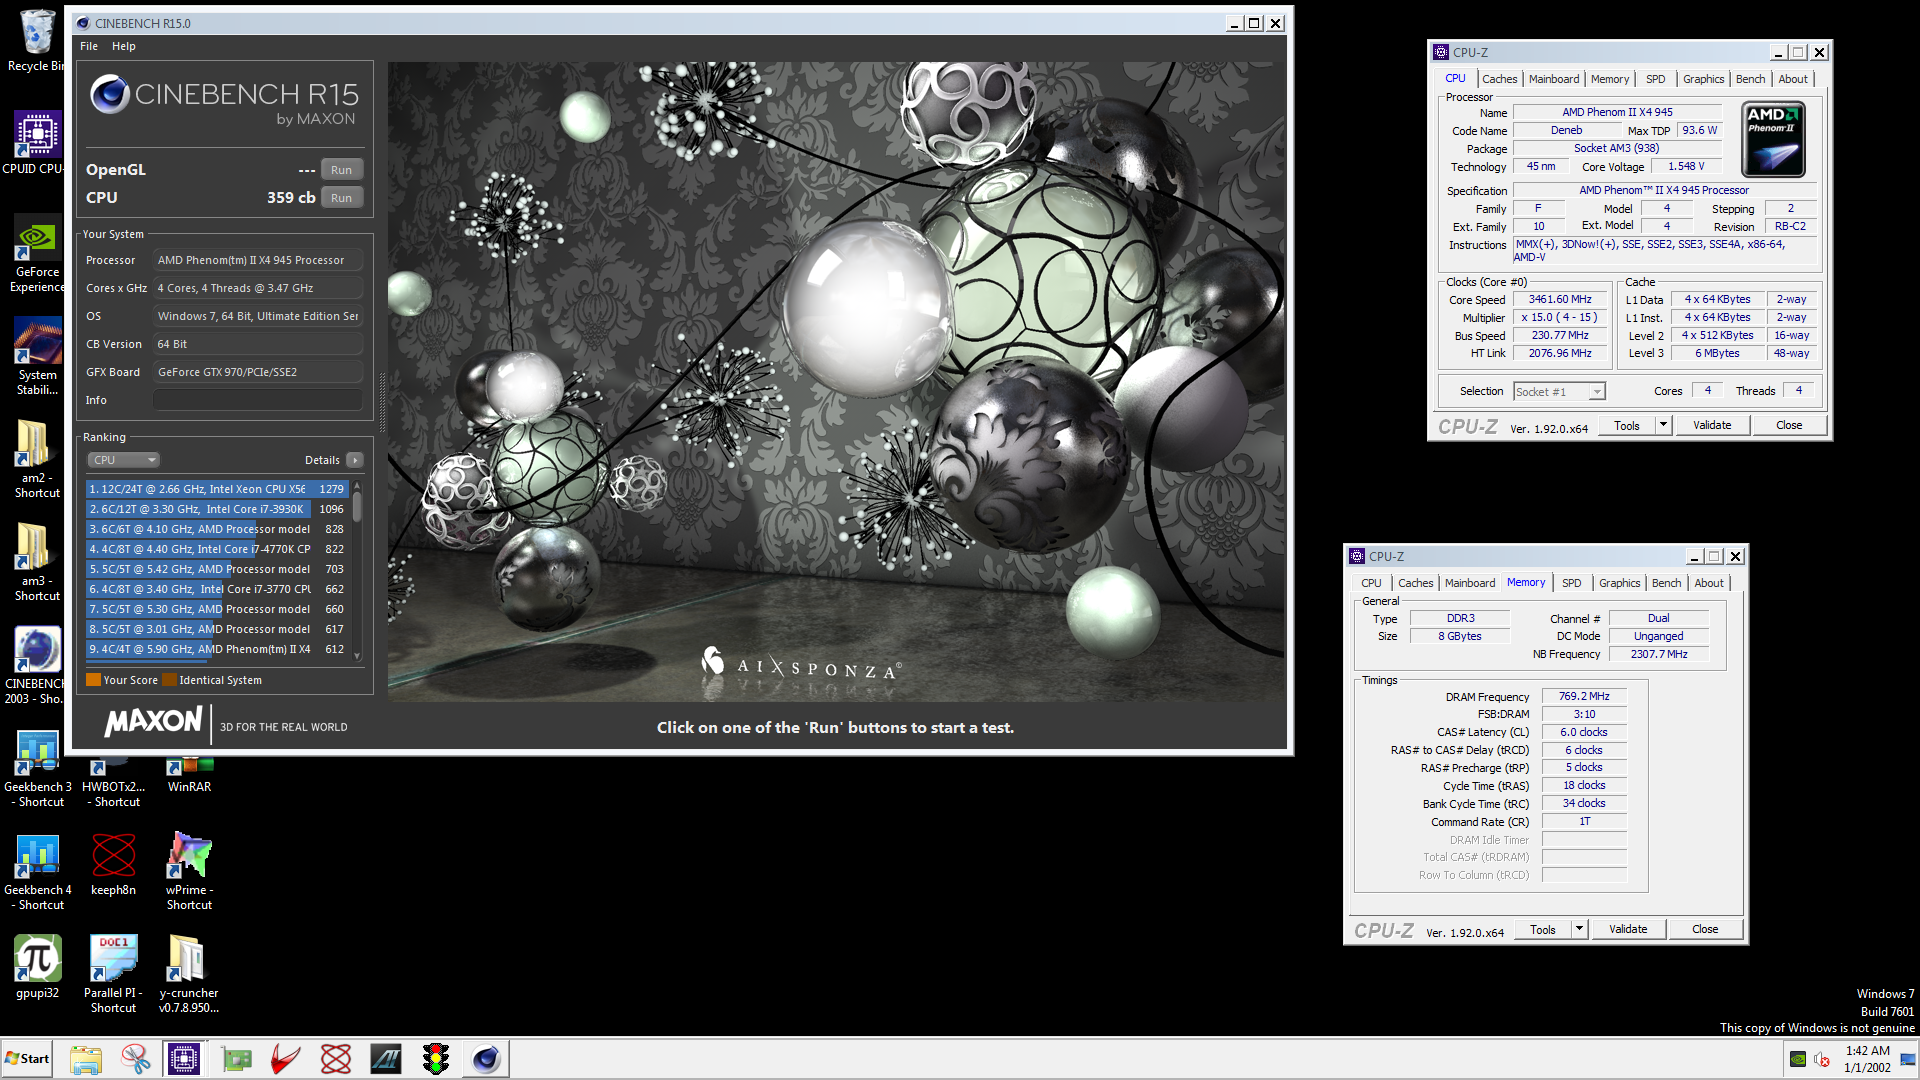Select ranking row 4 Core i7-4770K
Screen dimensions: 1920x1080
[x=217, y=549]
